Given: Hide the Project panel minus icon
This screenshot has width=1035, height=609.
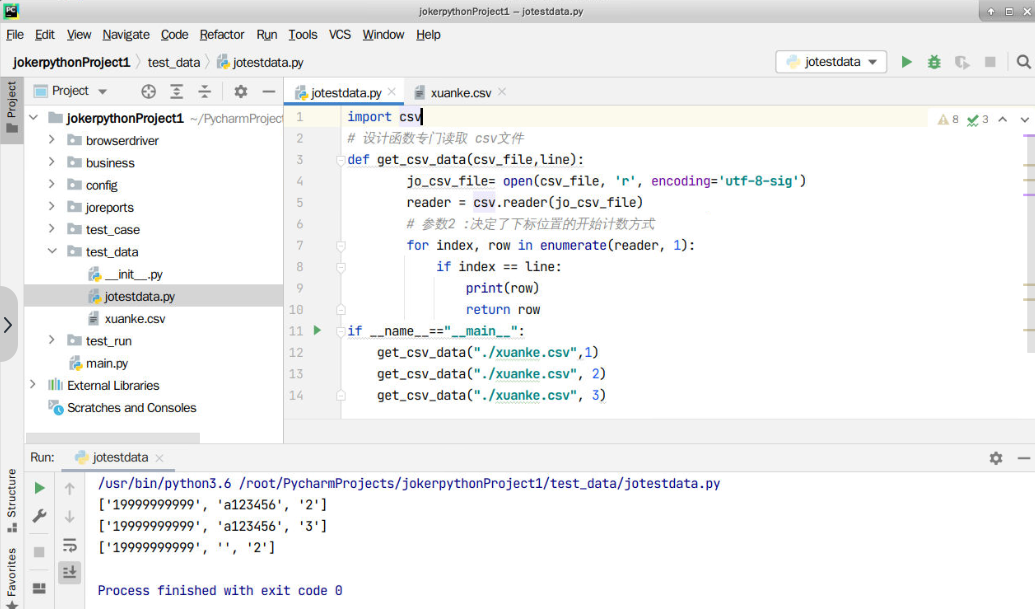Looking at the screenshot, I should [269, 92].
